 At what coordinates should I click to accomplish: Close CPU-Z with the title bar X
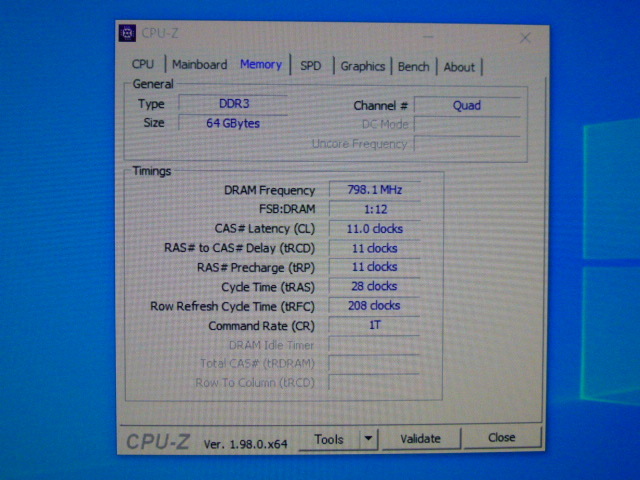[525, 38]
